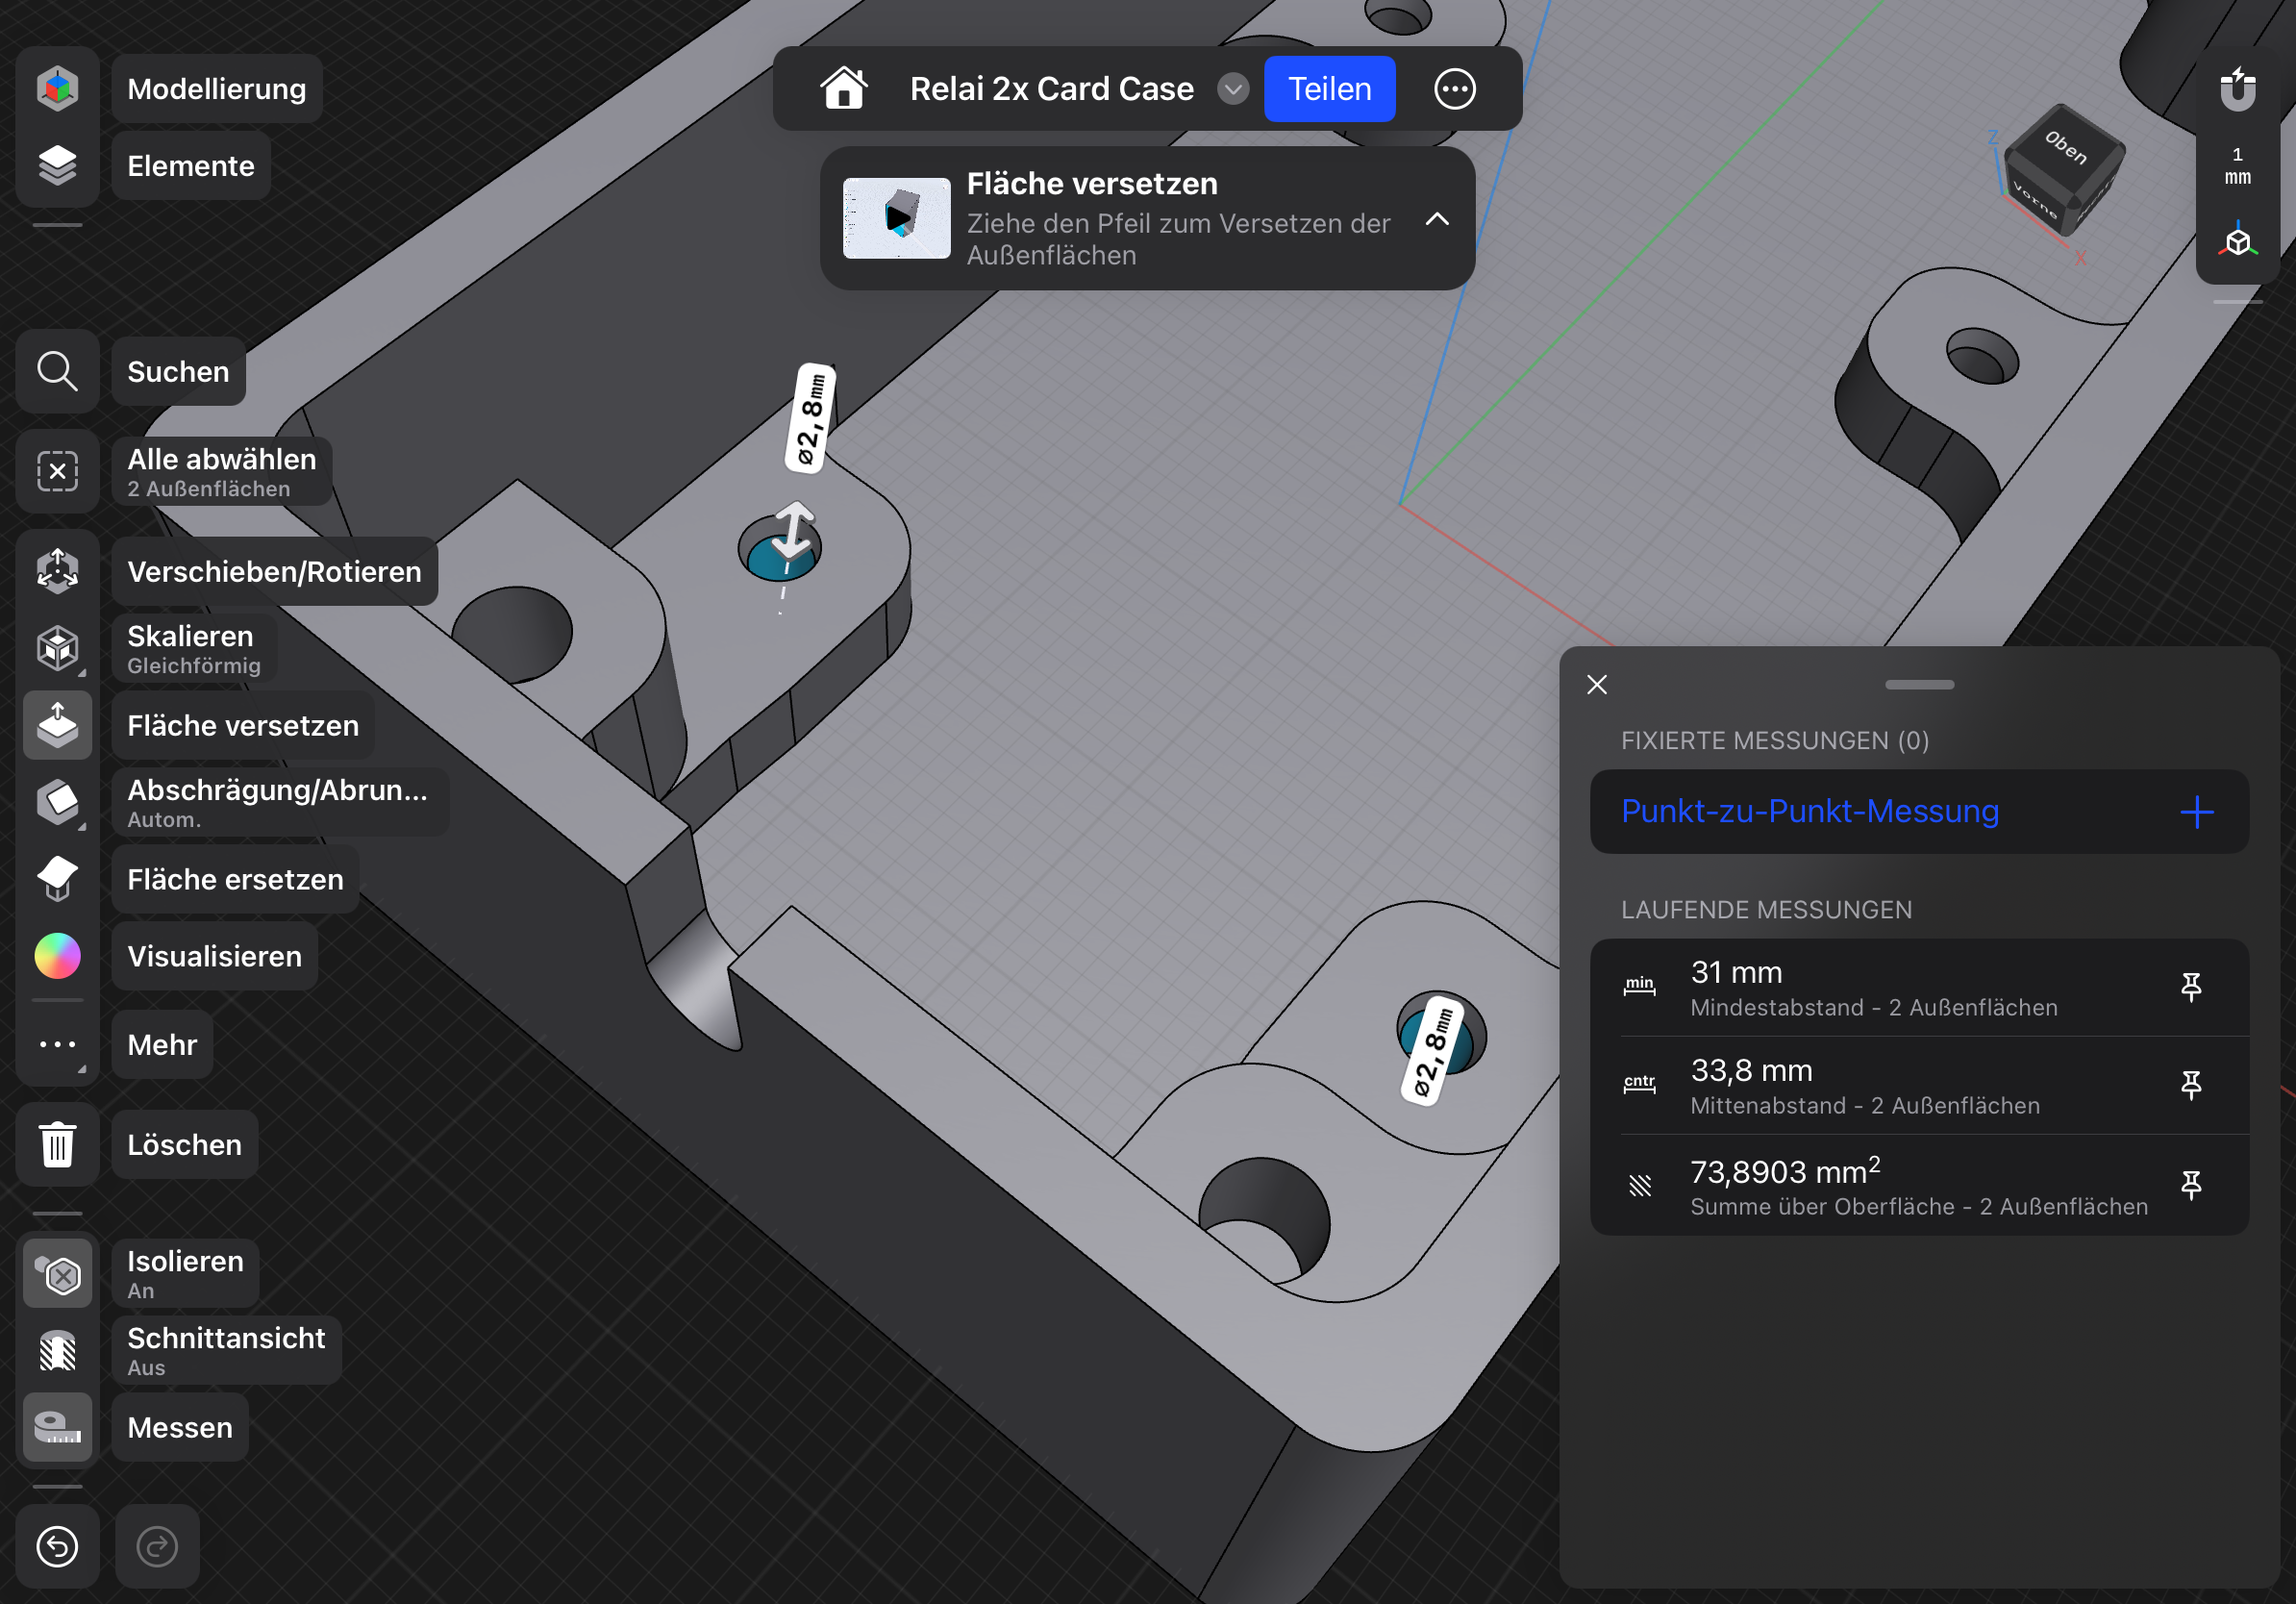Click the Löschen trash icon
The image size is (2296, 1604).
(58, 1144)
